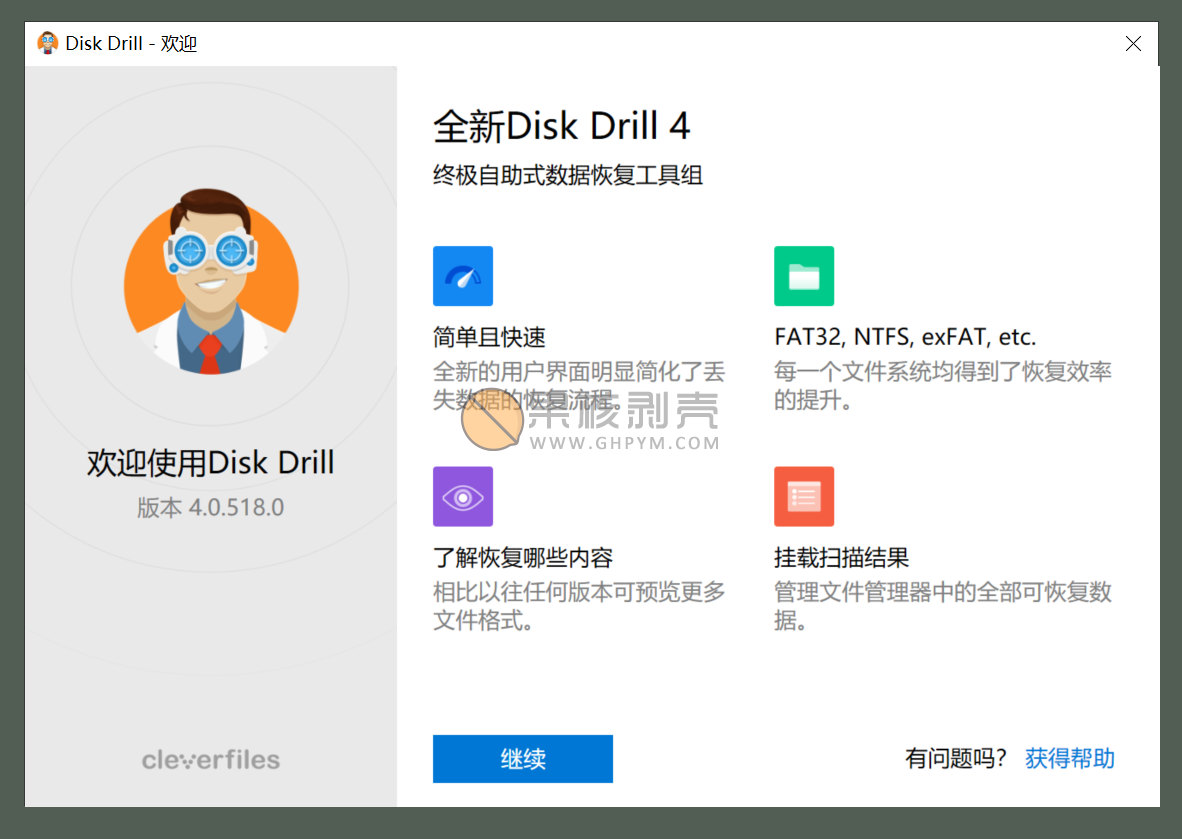Click the 版本 4.0.518.0 version text
Viewport: 1182px width, 839px height.
211,508
